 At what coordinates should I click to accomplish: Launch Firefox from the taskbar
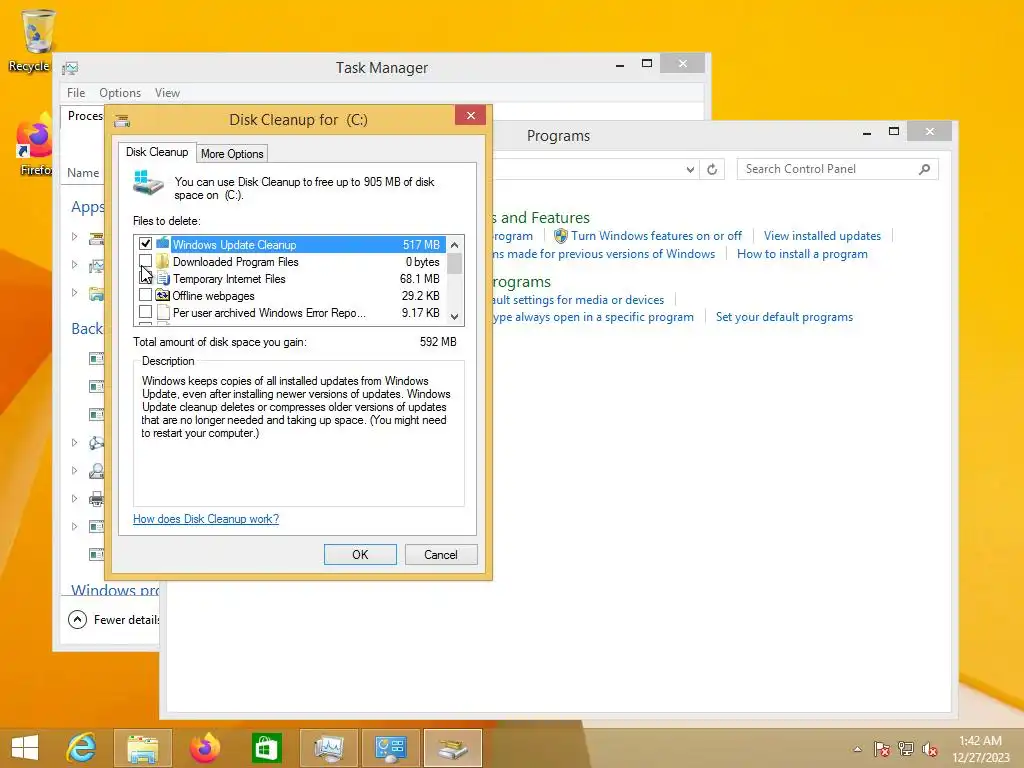coord(205,748)
